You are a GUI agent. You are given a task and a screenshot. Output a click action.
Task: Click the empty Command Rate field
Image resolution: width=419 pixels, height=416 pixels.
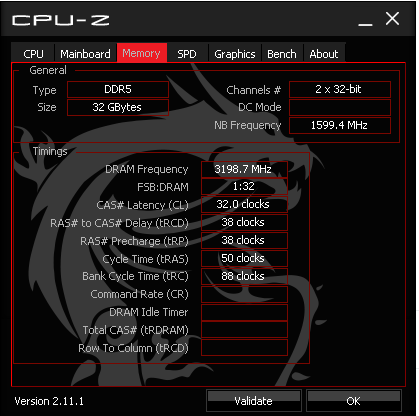244,294
